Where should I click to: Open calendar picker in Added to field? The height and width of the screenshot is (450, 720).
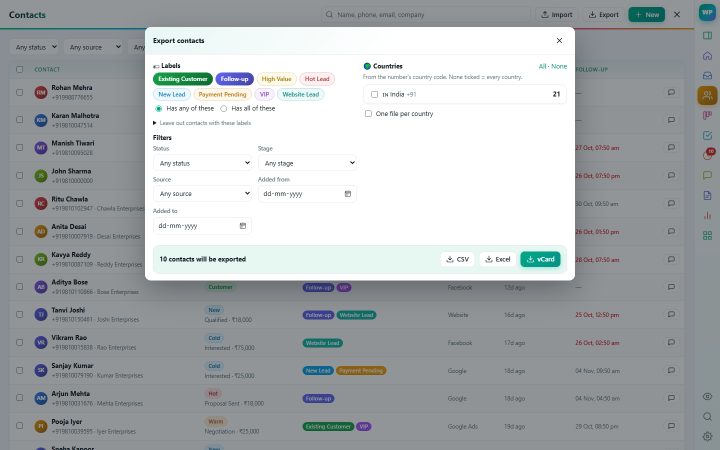pos(243,225)
